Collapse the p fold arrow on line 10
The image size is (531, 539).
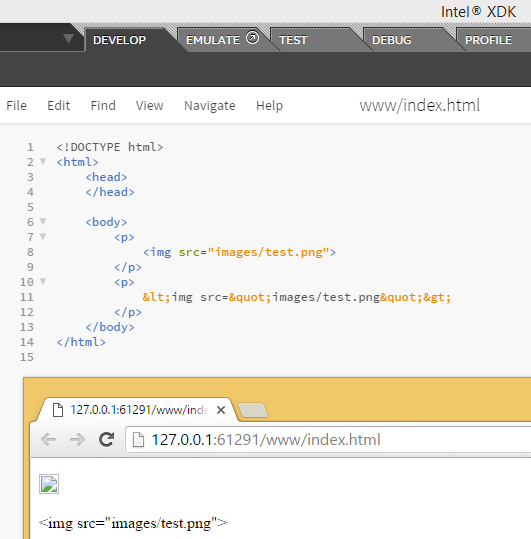point(43,282)
